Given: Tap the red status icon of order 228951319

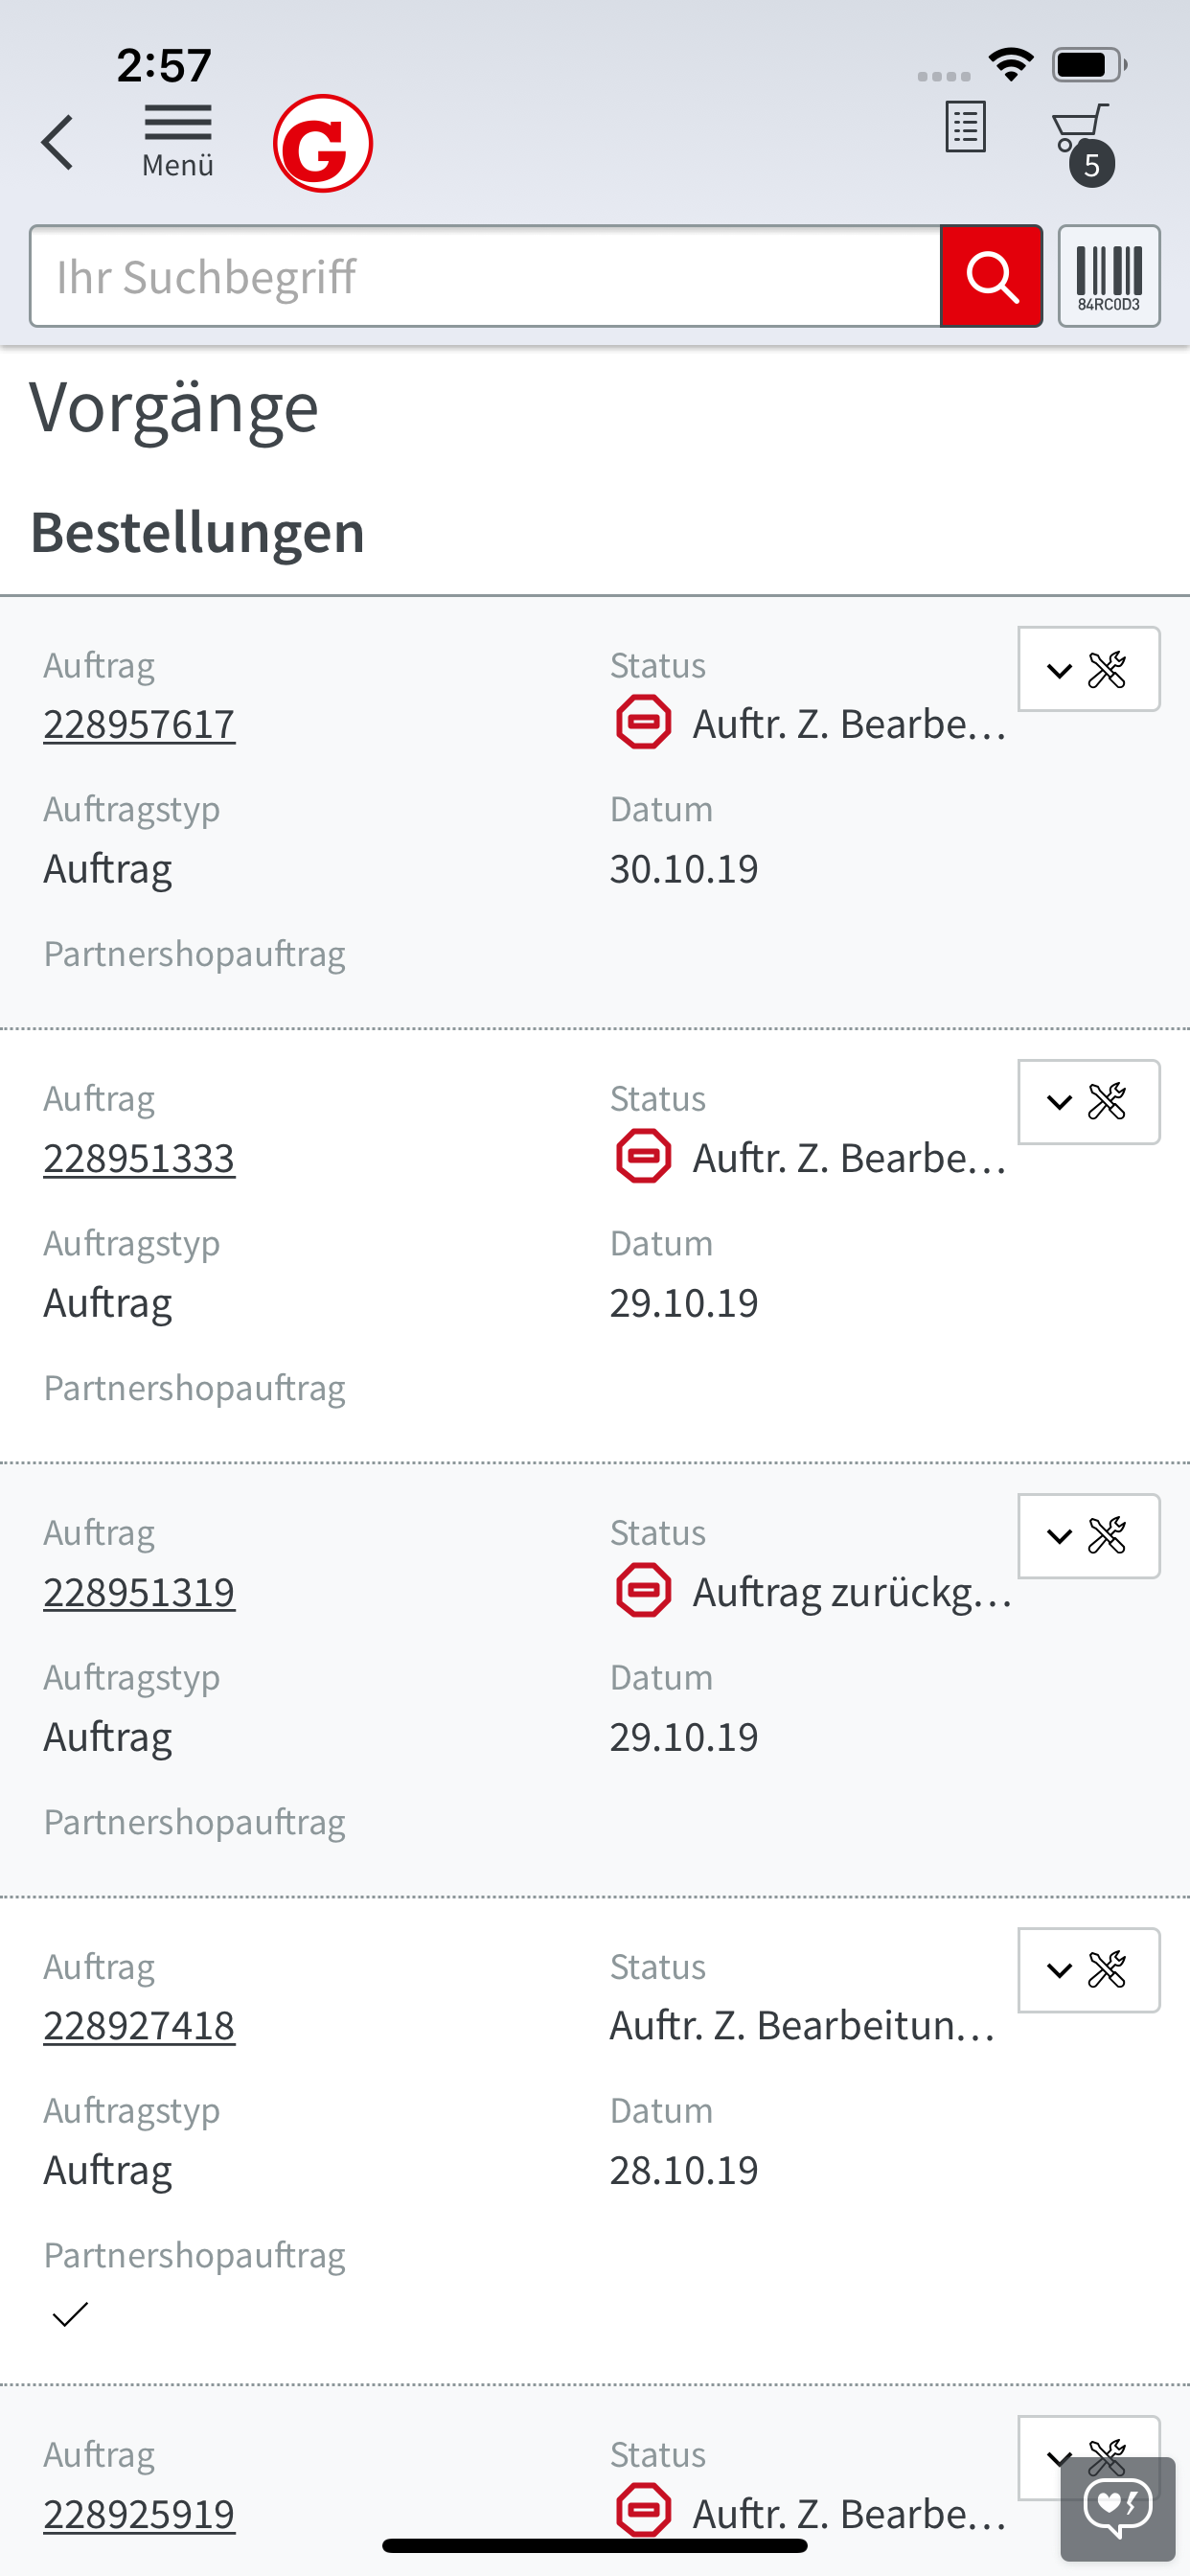Looking at the screenshot, I should click(x=643, y=1591).
